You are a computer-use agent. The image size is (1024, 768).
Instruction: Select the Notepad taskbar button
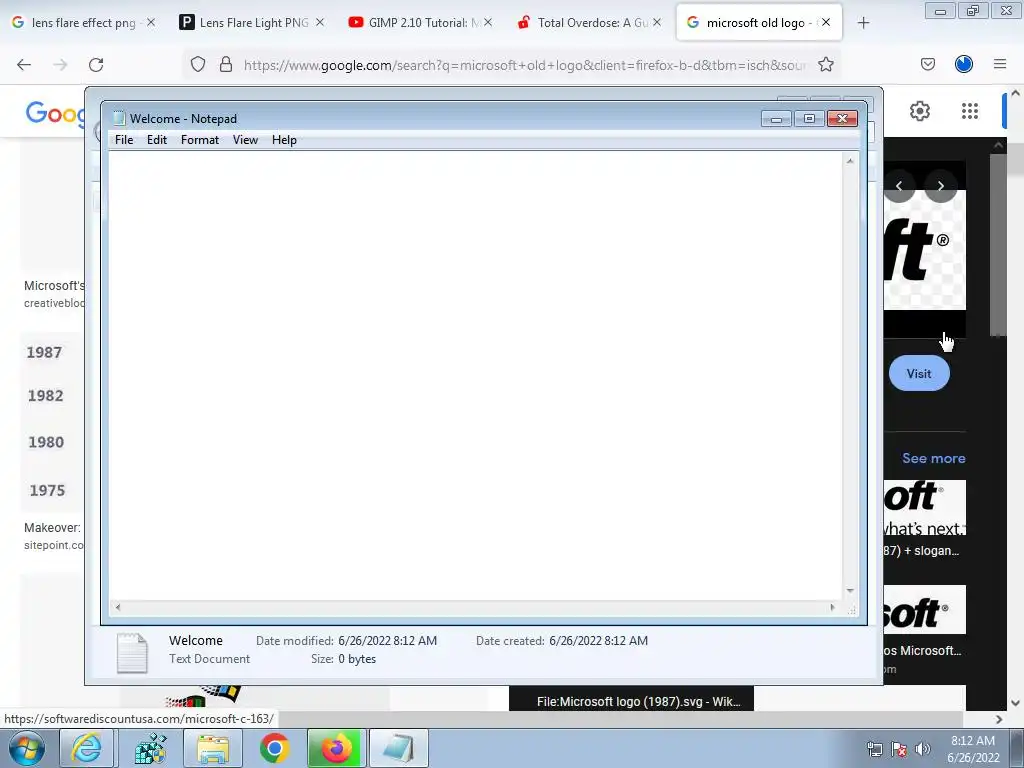coord(398,748)
